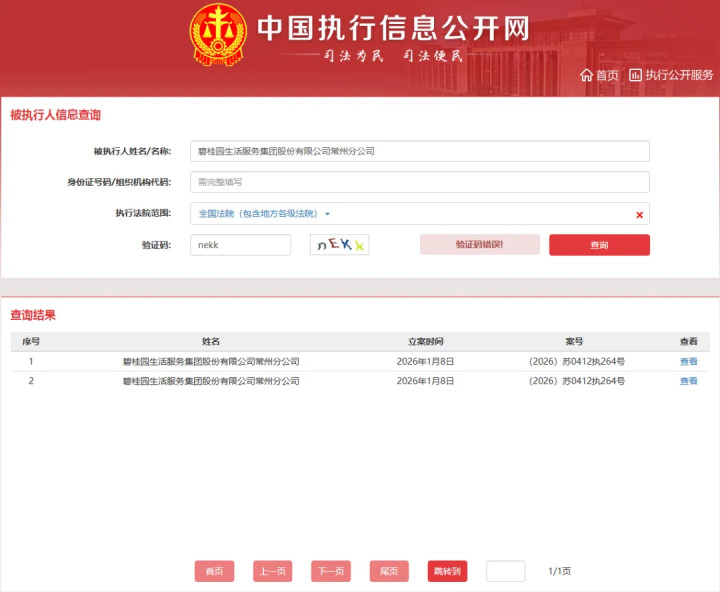Expand the 全国法院 court scope dropdown arrow
The height and width of the screenshot is (592, 720).
327,214
